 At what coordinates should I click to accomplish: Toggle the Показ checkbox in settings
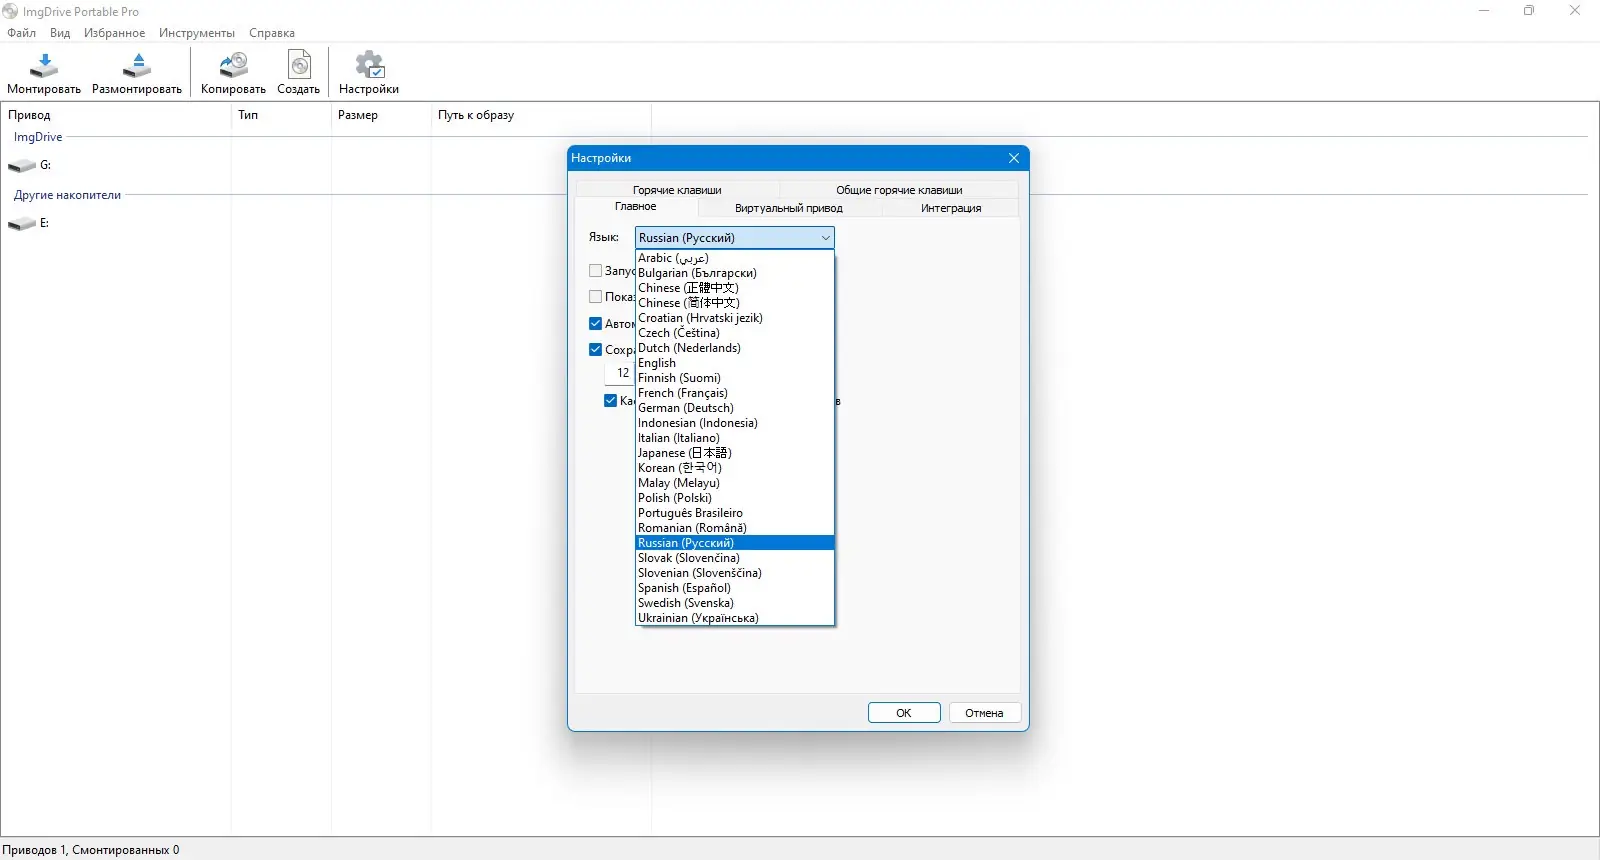[596, 297]
